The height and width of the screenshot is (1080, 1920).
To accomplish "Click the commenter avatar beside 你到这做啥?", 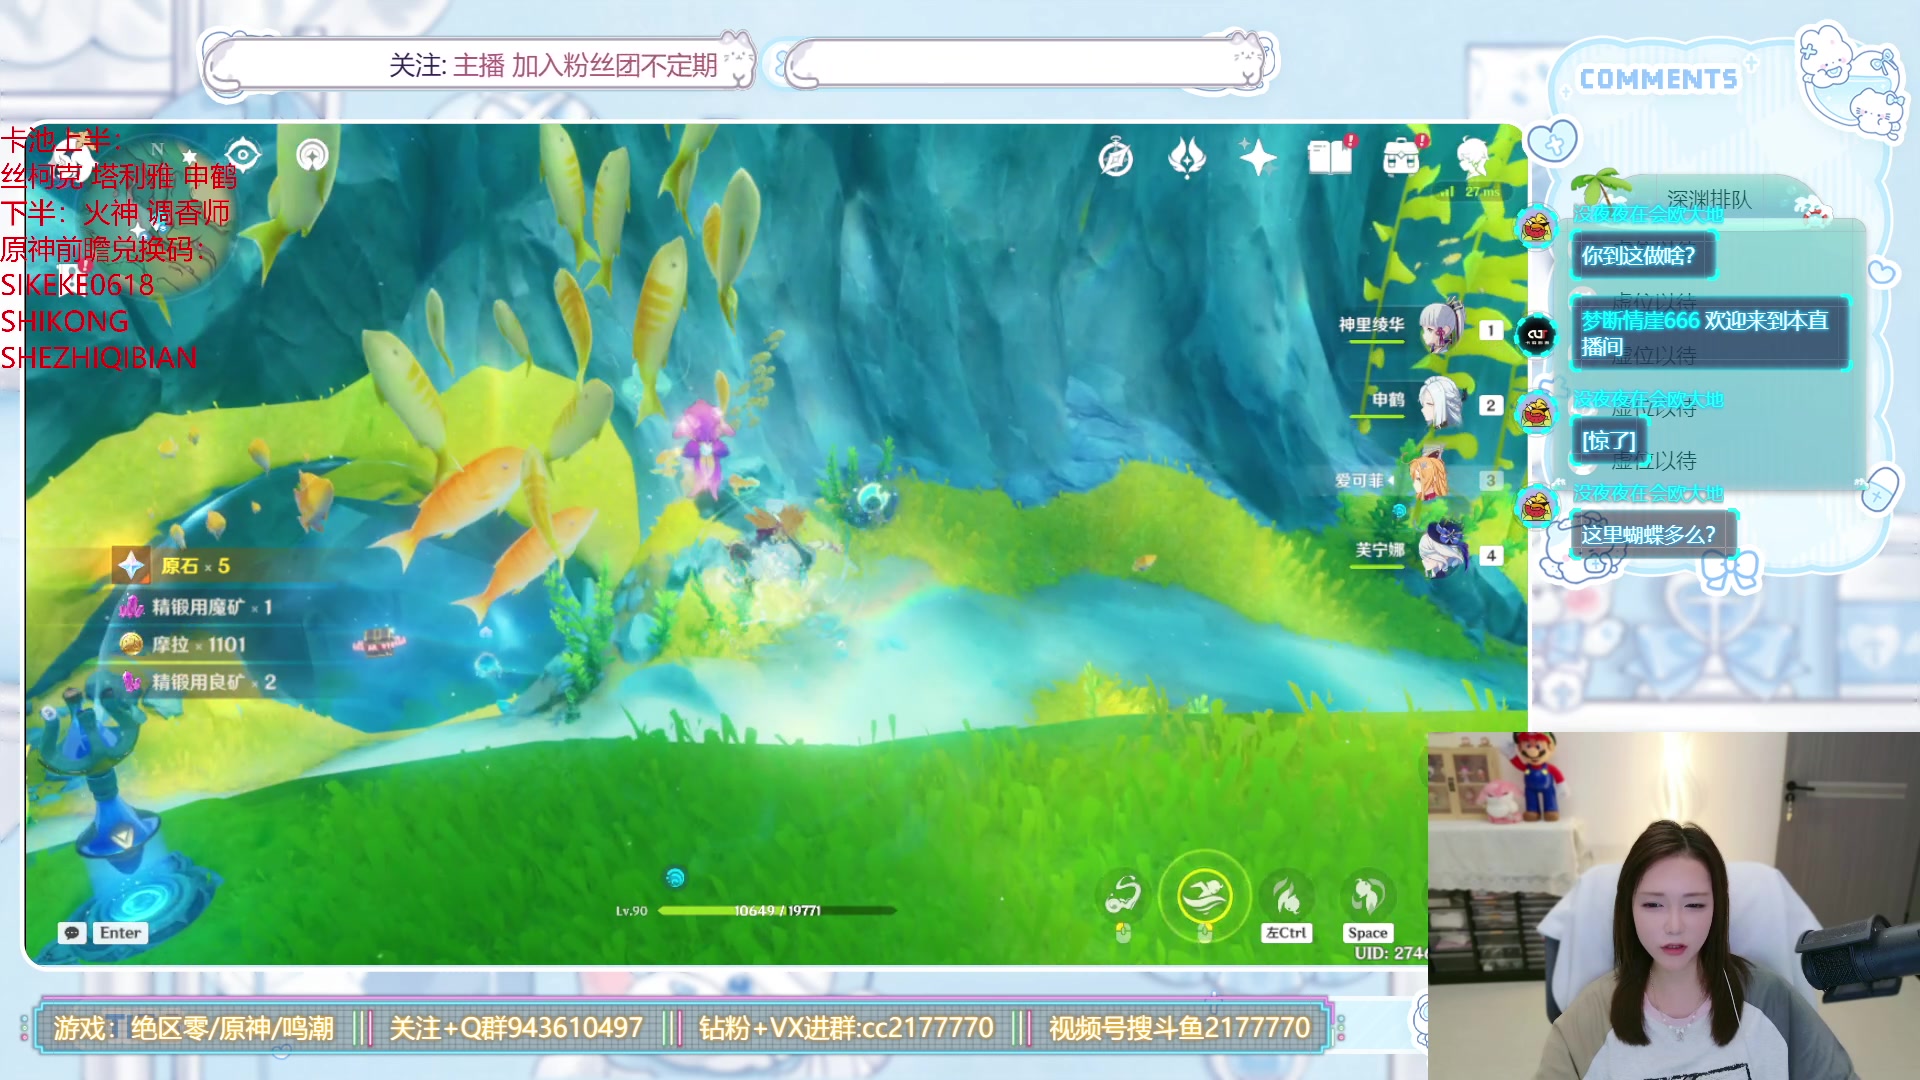I will tap(1537, 227).
